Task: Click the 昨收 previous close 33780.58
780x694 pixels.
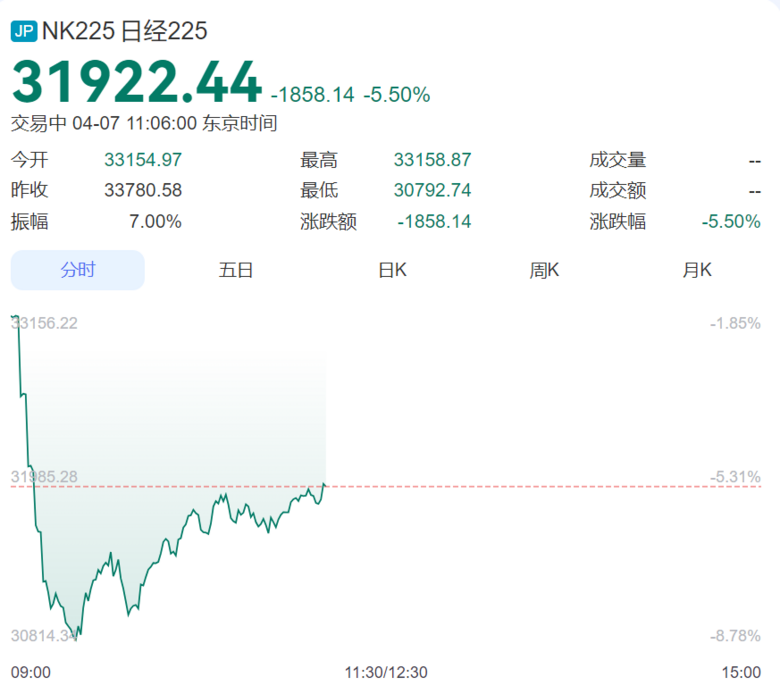Action: 143,190
